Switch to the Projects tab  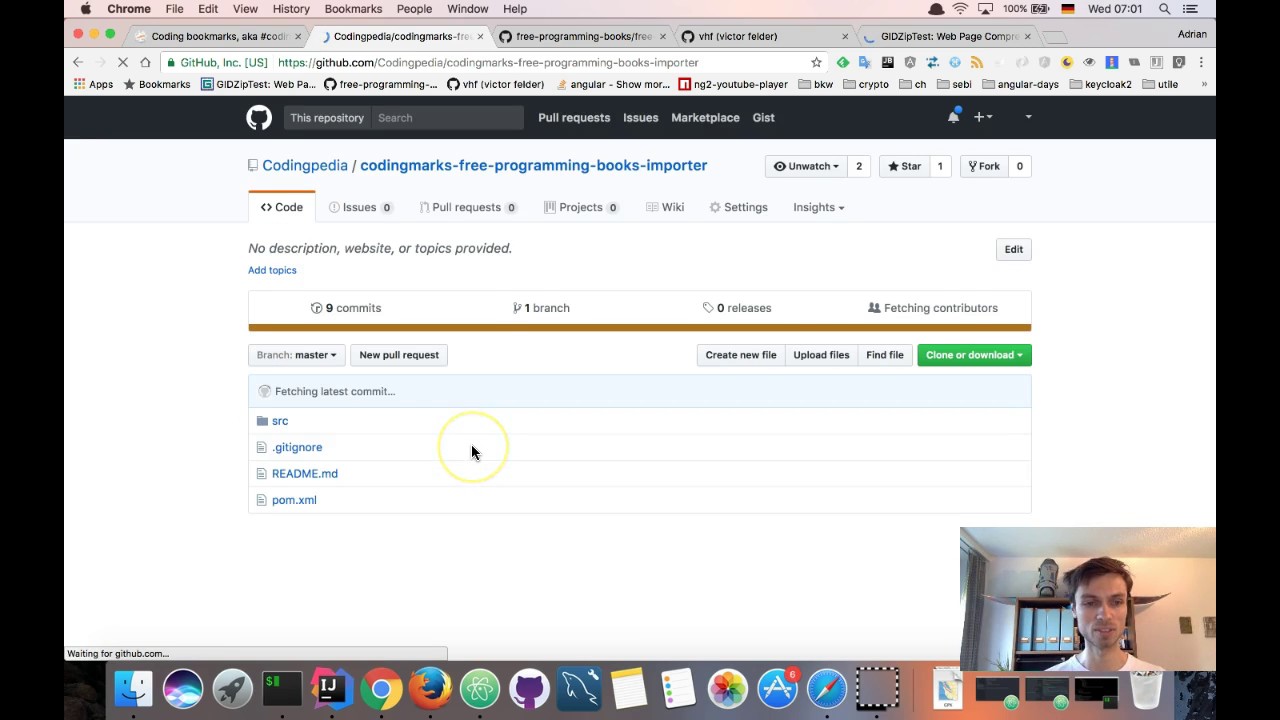click(581, 207)
